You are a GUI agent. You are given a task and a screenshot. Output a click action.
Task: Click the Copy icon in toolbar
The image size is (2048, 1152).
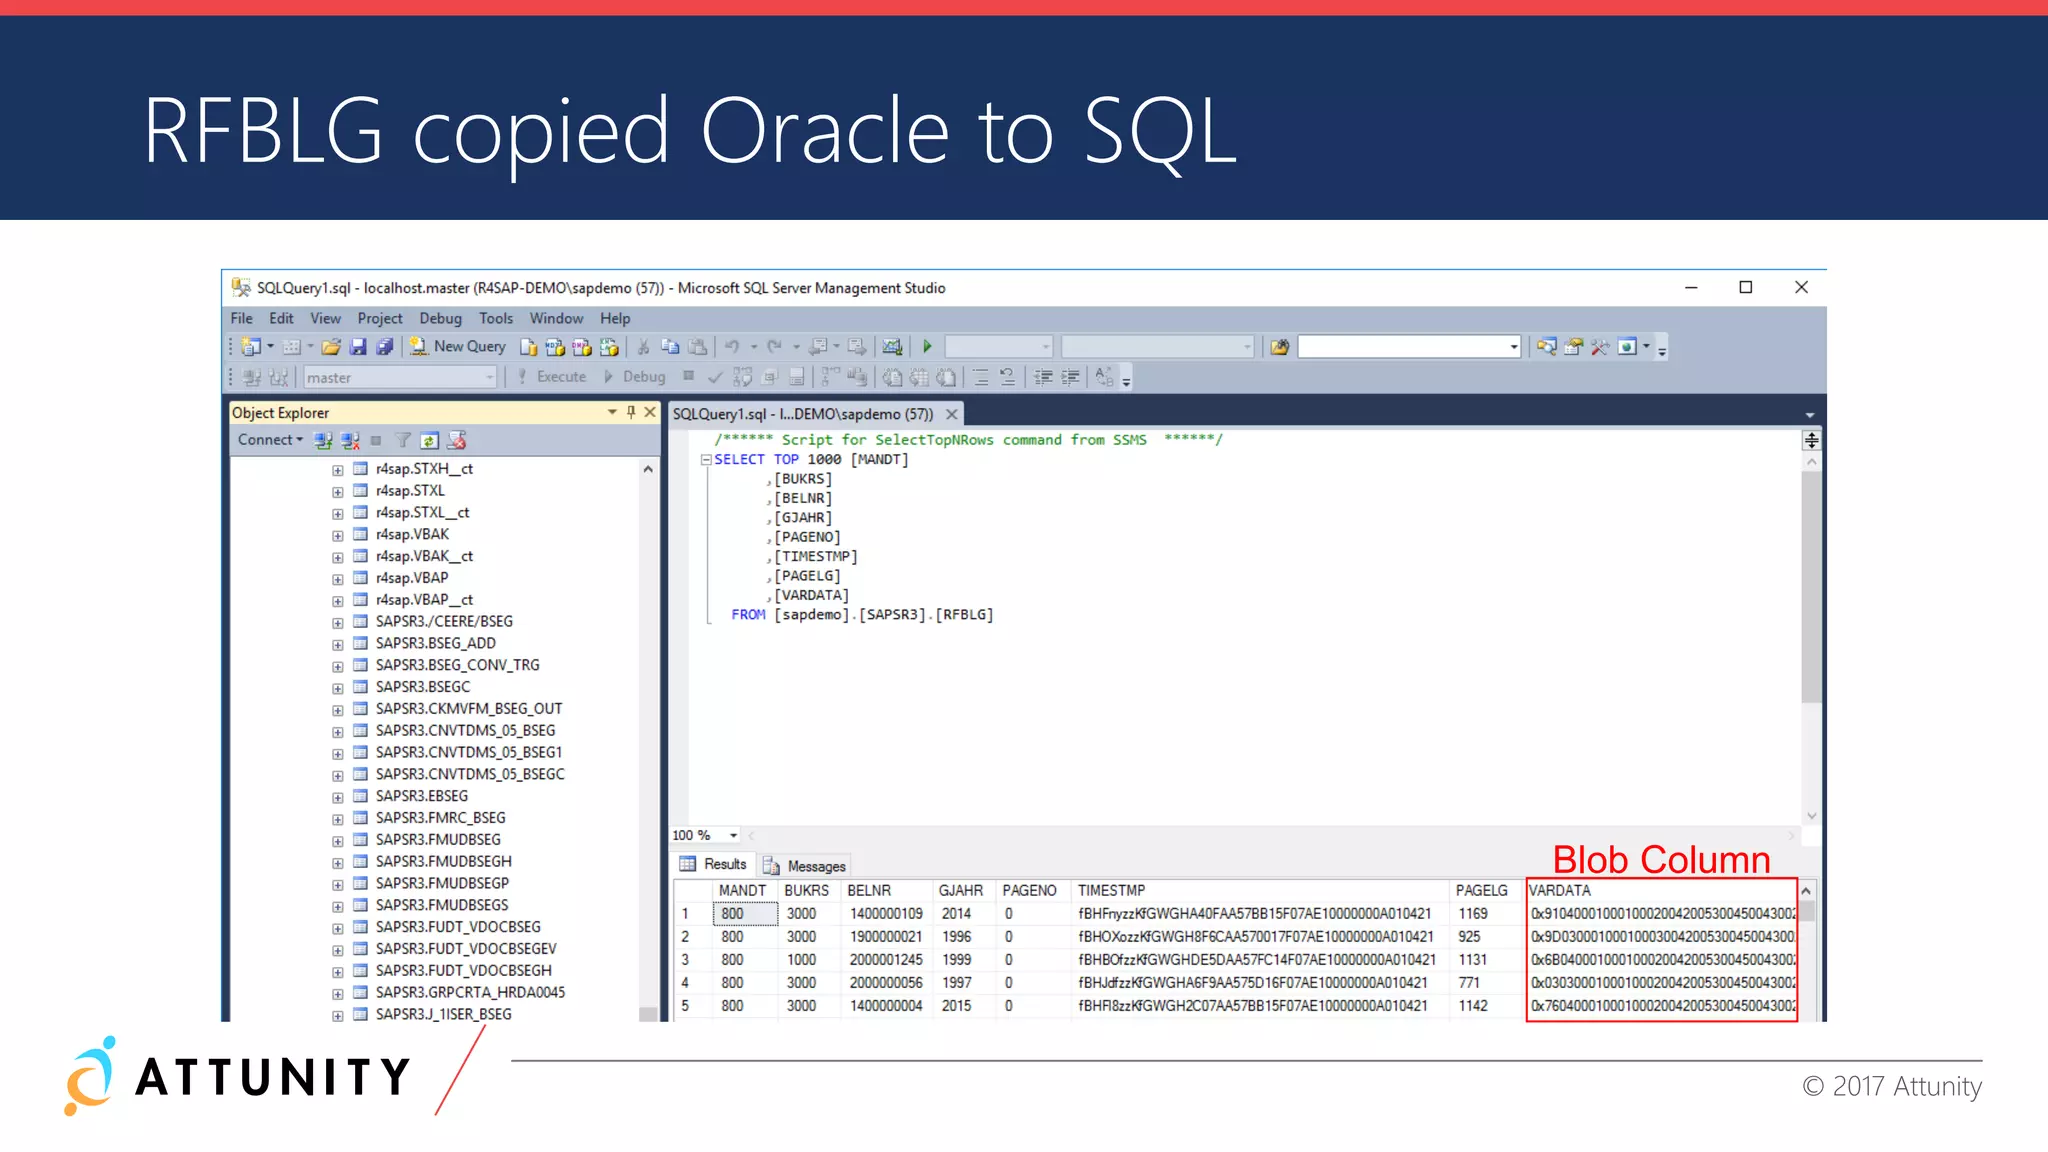pos(670,347)
